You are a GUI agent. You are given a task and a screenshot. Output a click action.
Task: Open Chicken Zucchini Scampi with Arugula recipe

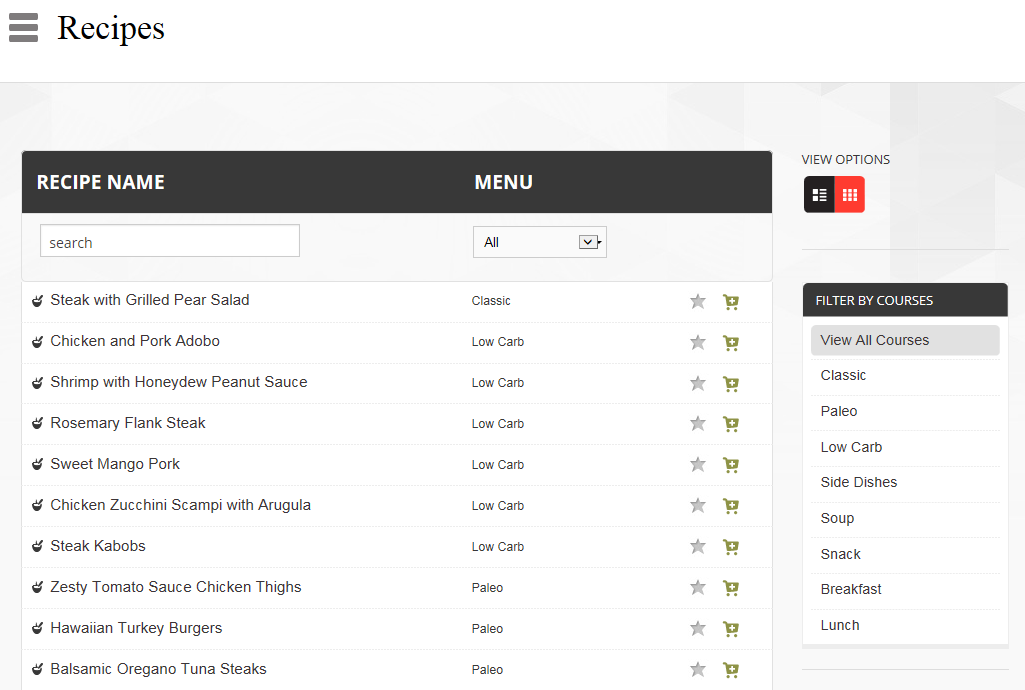(180, 505)
